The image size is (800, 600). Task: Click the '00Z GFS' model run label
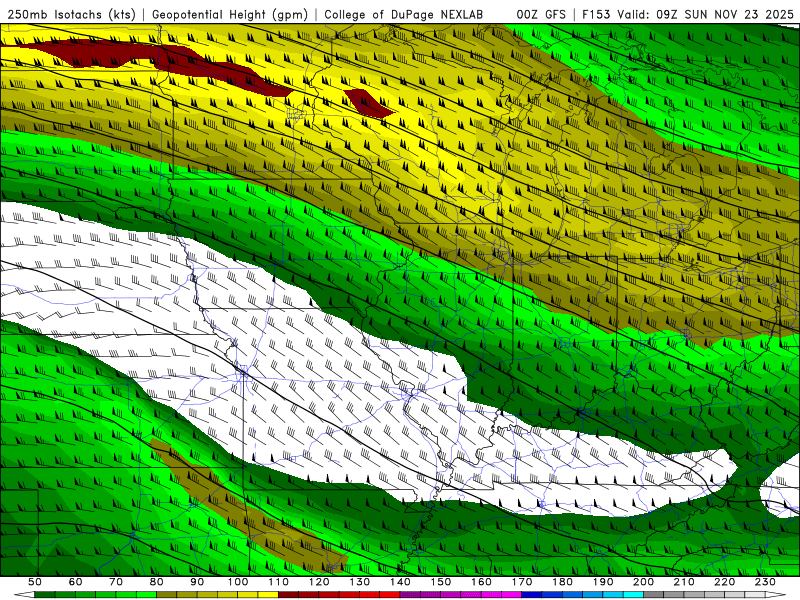[x=541, y=14]
